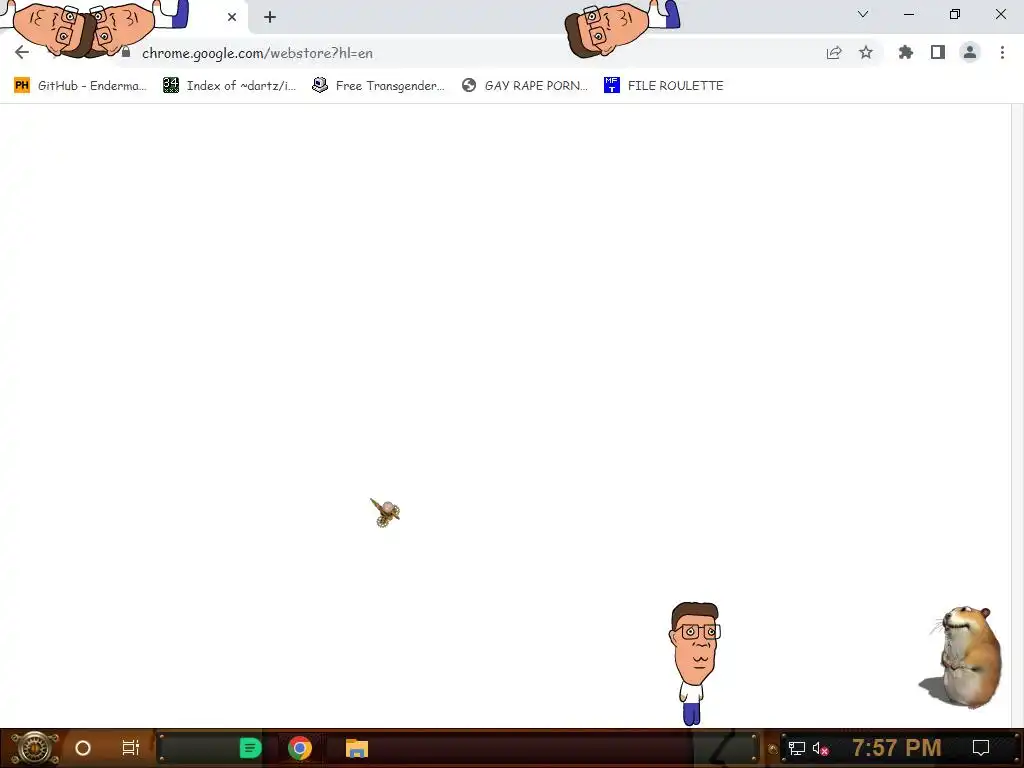This screenshot has height=768, width=1024.
Task: Close the current Chrome tab
Action: 232,17
